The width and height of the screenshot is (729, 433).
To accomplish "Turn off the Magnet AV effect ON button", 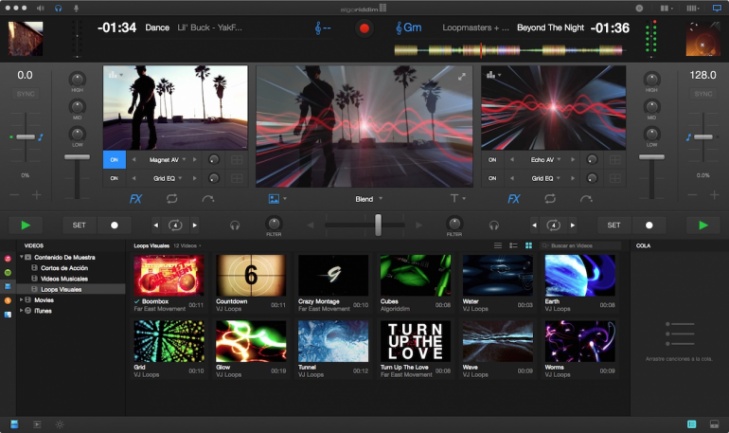I will tap(114, 160).
